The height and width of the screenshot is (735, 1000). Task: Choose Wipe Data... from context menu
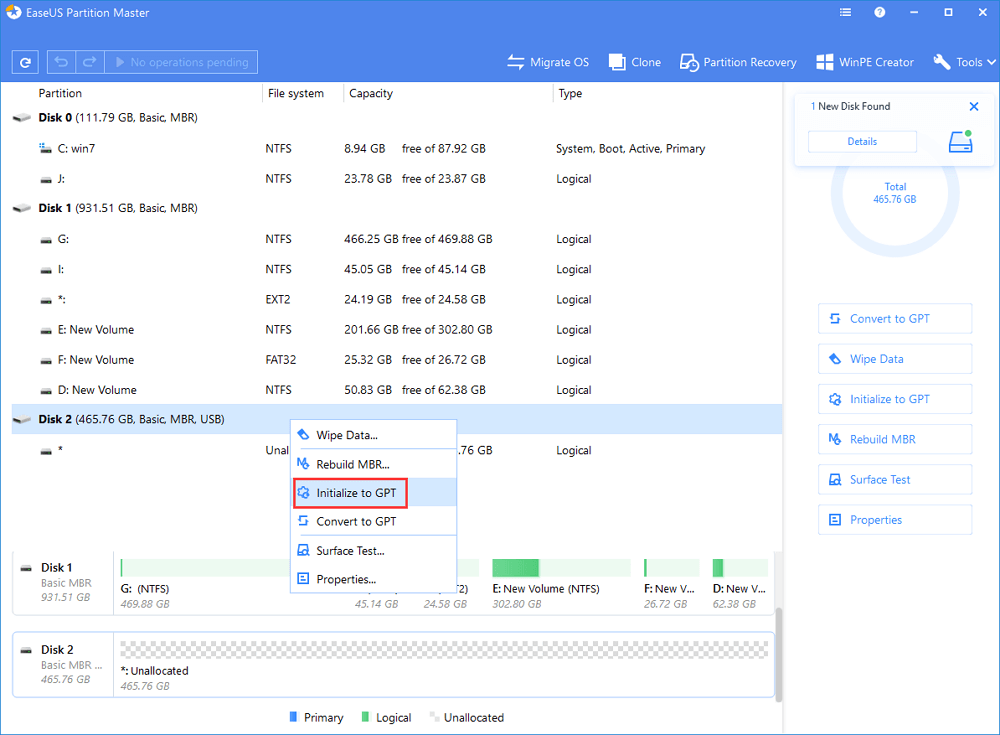(x=346, y=435)
